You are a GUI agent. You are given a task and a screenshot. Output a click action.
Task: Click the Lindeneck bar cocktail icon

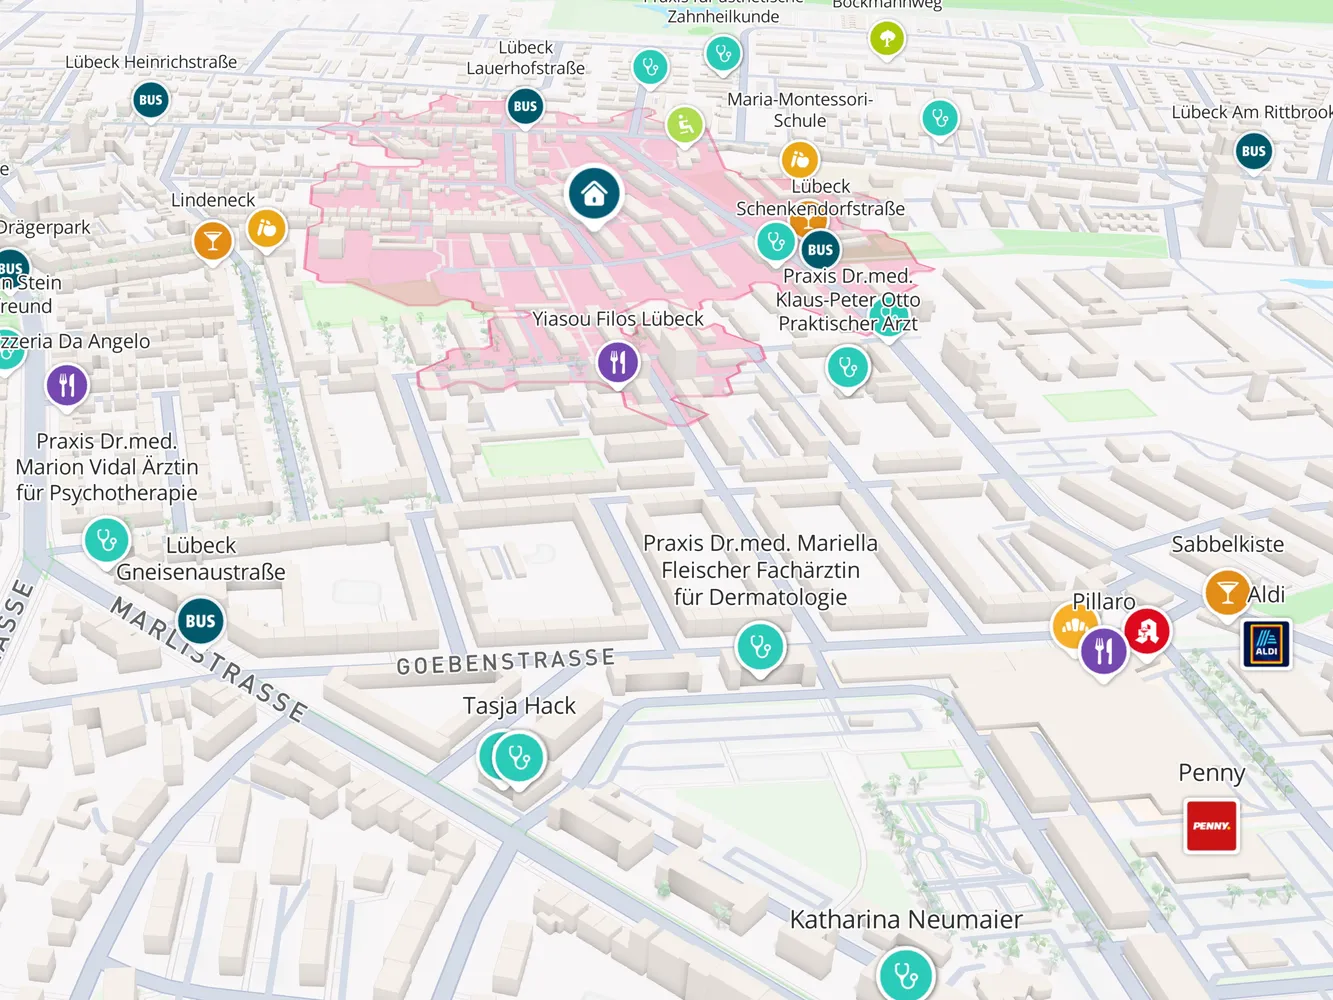213,241
